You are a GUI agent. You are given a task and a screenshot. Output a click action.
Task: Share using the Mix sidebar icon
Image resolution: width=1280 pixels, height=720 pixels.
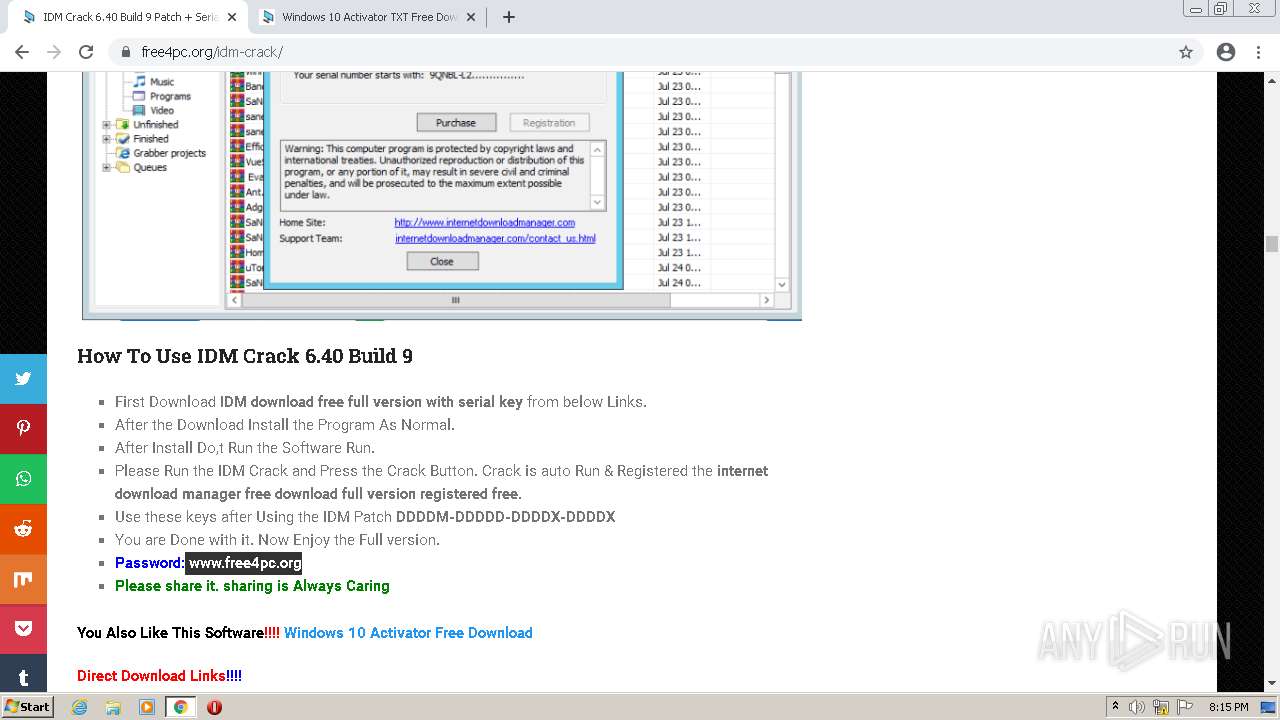23,579
